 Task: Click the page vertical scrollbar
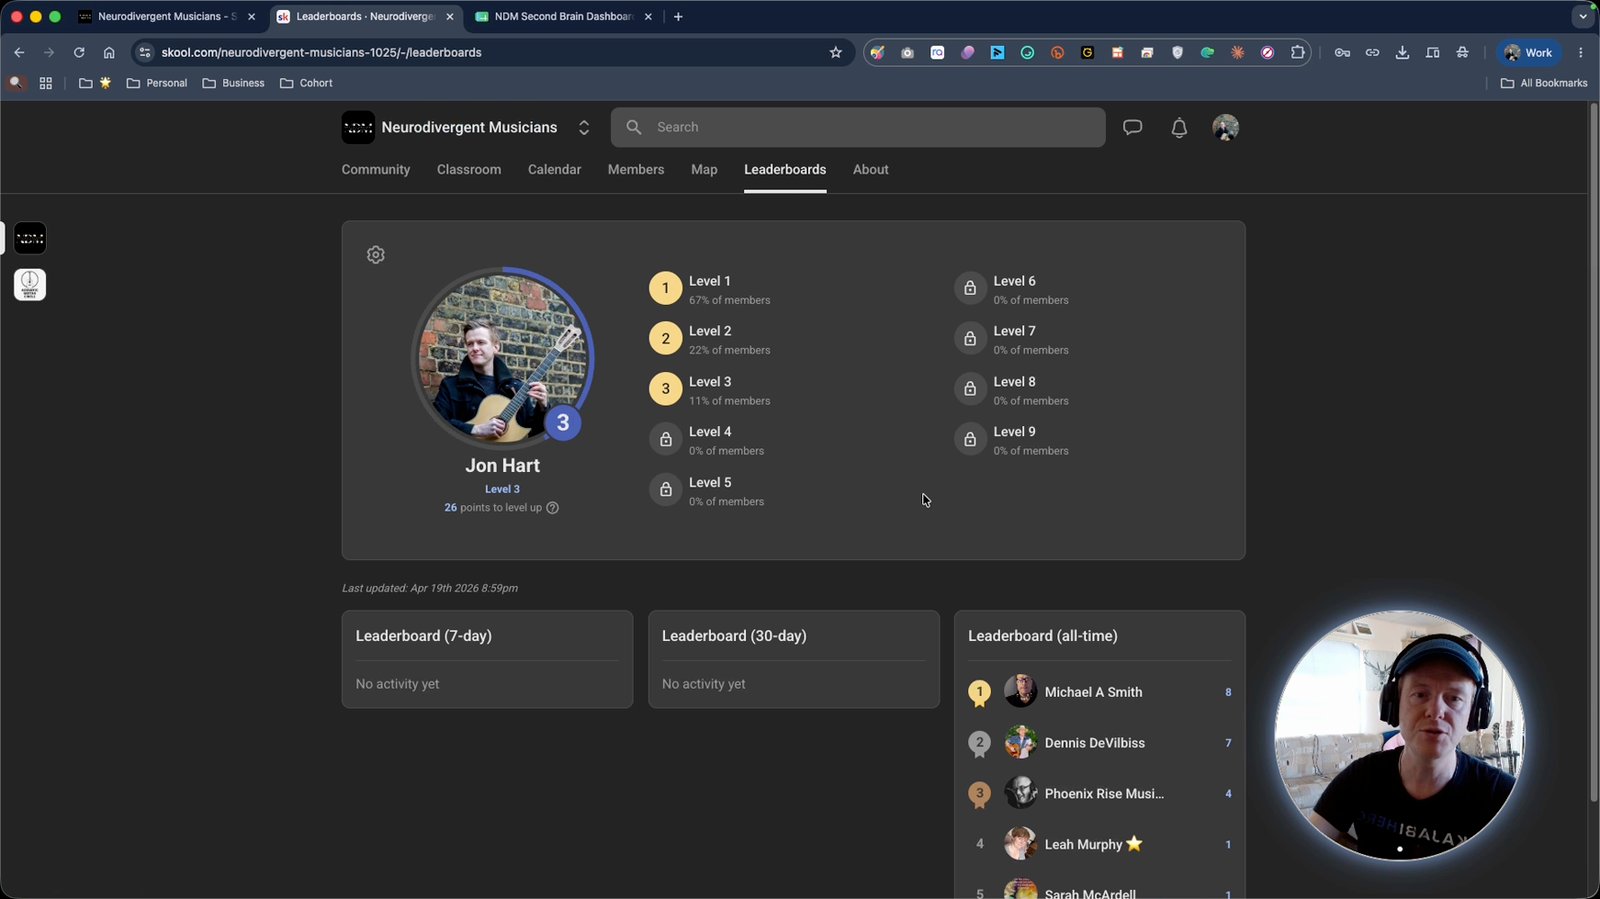[x=1593, y=450]
